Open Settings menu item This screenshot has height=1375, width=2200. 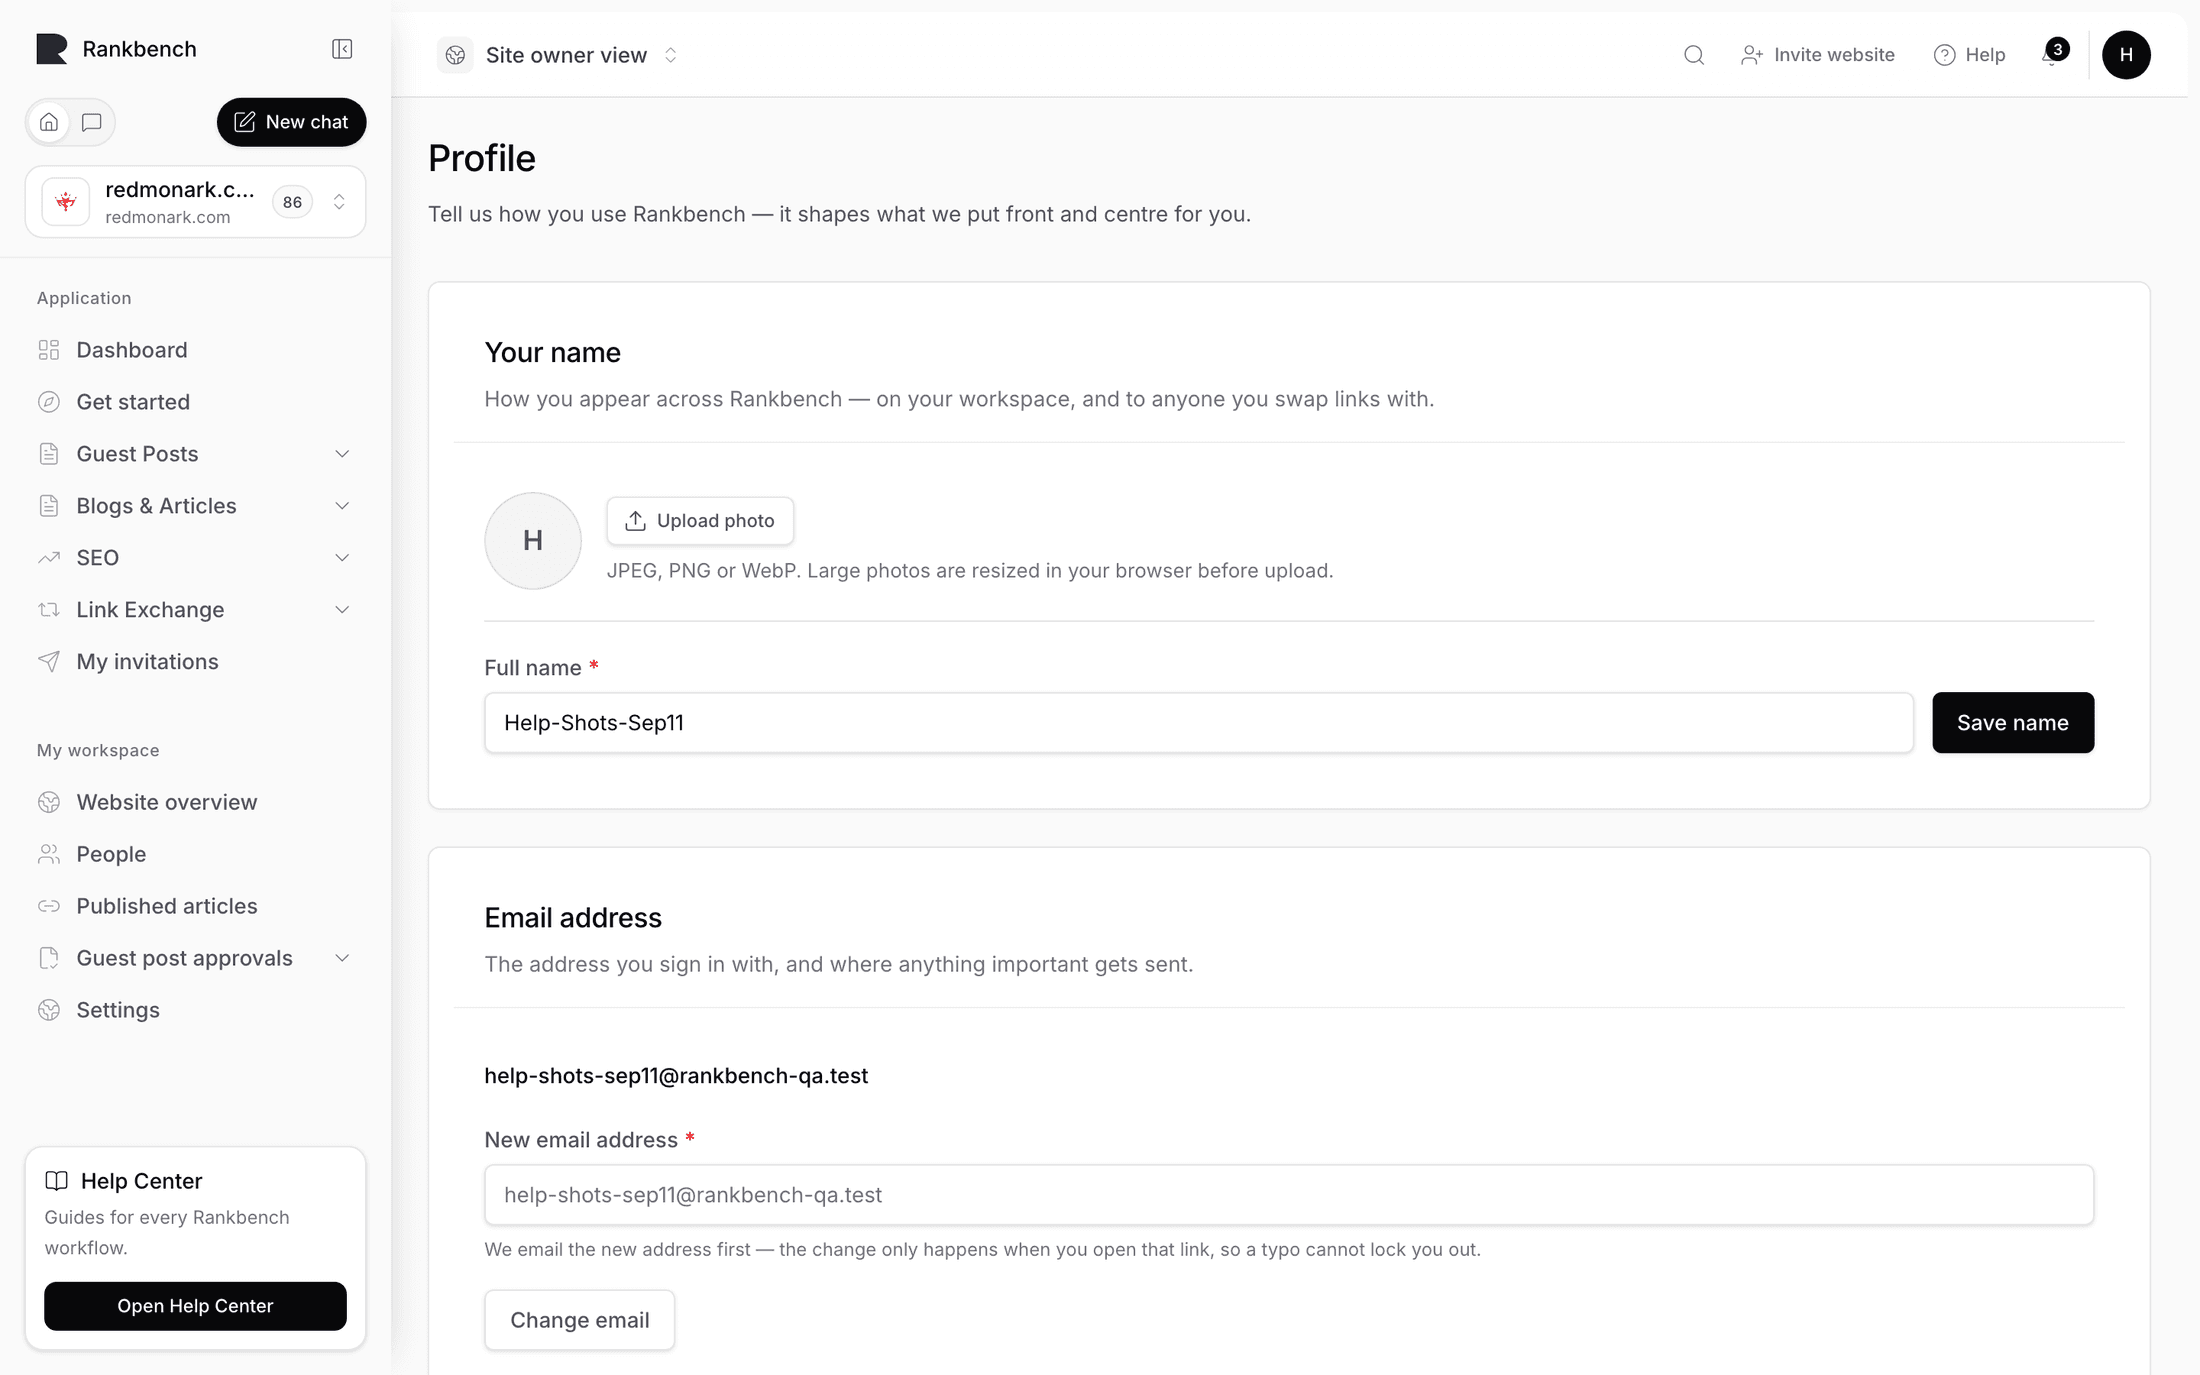coord(196,1010)
